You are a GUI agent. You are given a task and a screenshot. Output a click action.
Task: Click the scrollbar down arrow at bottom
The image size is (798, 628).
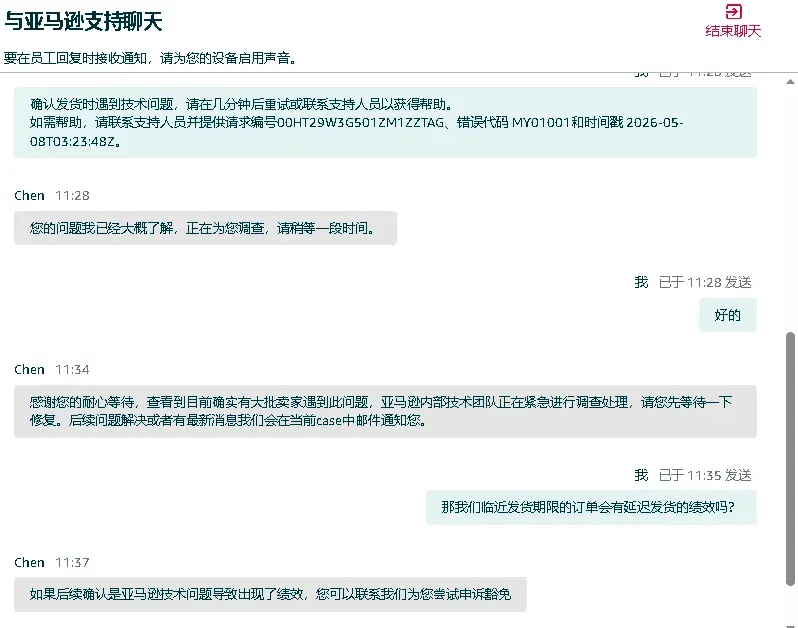click(x=790, y=625)
